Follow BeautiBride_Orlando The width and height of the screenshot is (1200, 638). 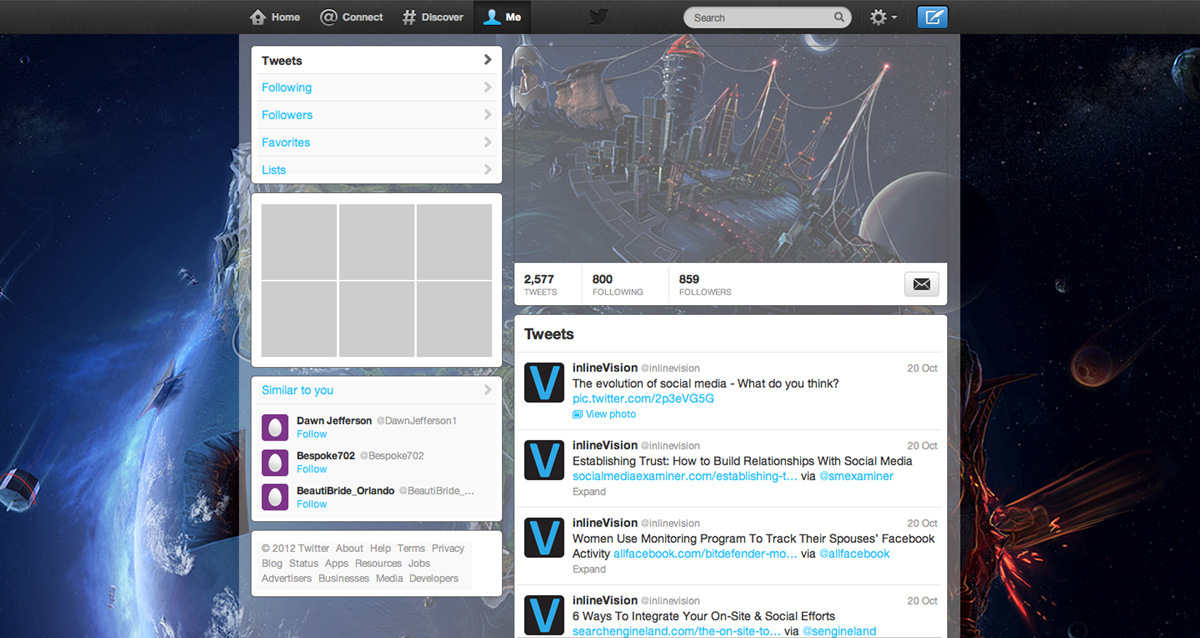click(312, 504)
